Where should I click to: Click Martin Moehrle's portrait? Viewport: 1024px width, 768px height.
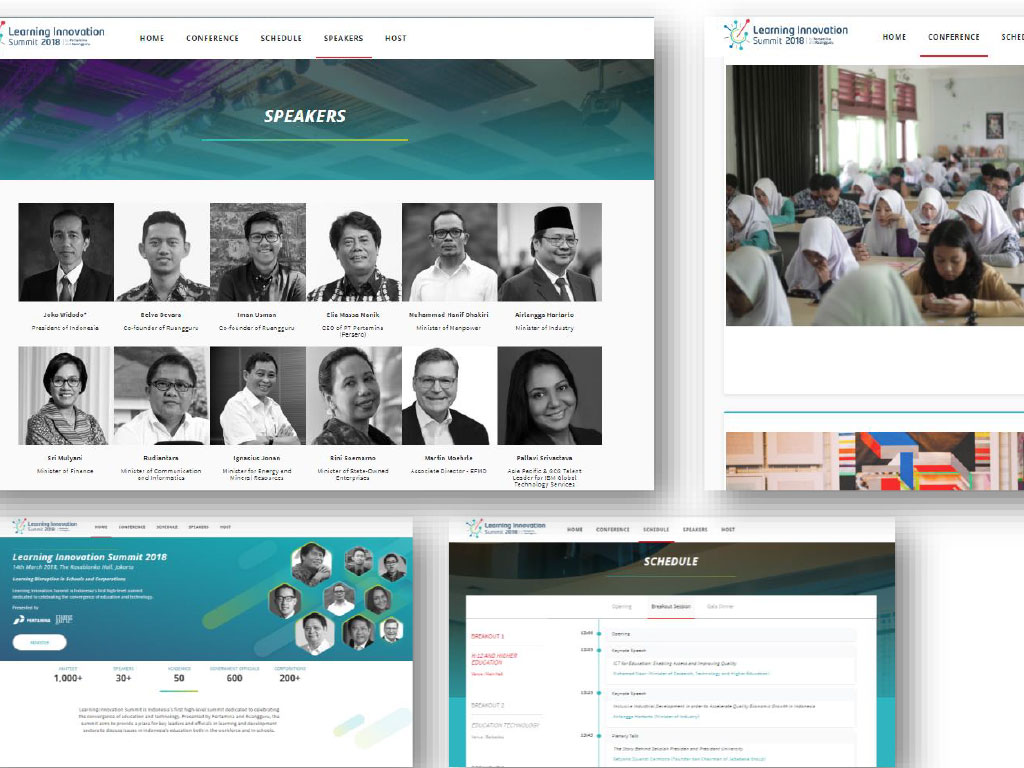point(450,396)
